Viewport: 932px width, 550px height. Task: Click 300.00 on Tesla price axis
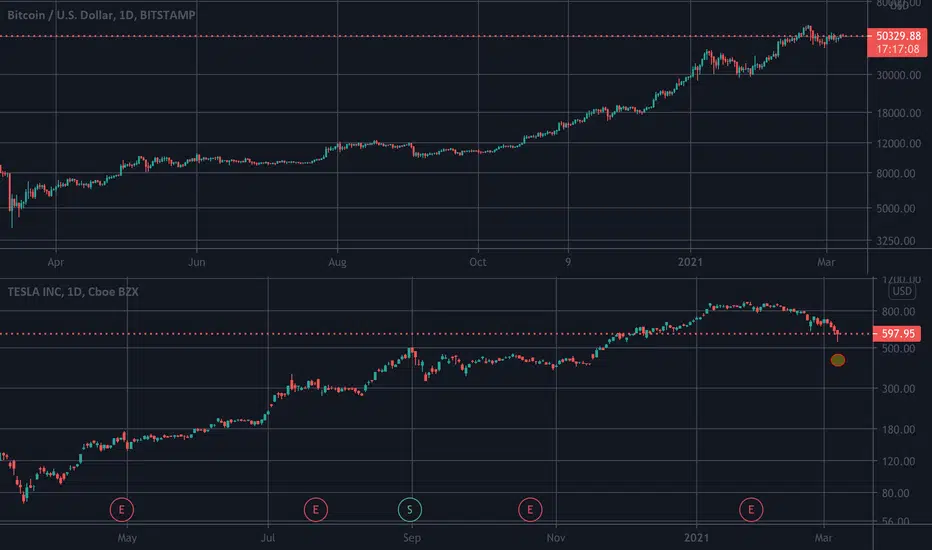click(x=898, y=389)
